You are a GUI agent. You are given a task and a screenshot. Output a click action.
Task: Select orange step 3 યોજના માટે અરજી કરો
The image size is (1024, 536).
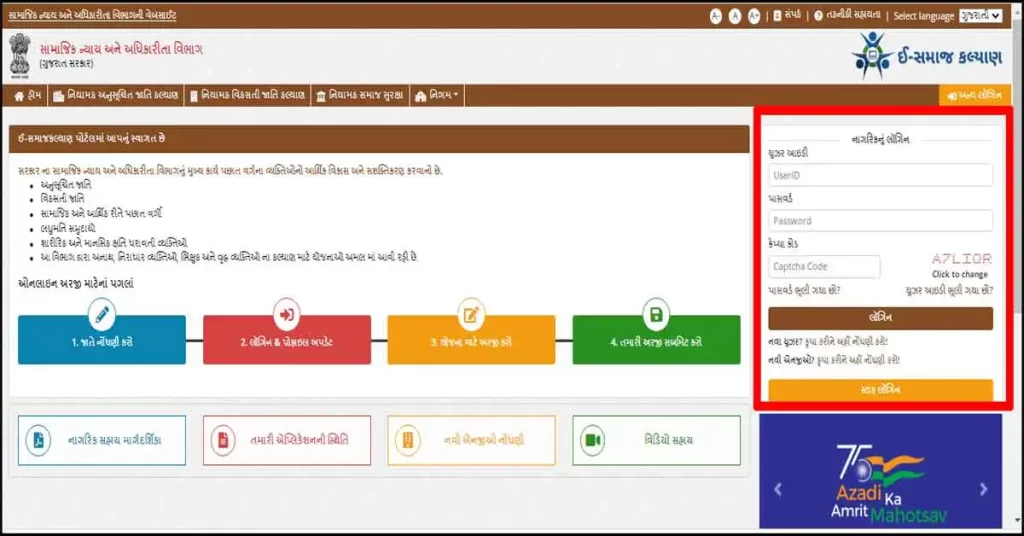[x=471, y=340]
